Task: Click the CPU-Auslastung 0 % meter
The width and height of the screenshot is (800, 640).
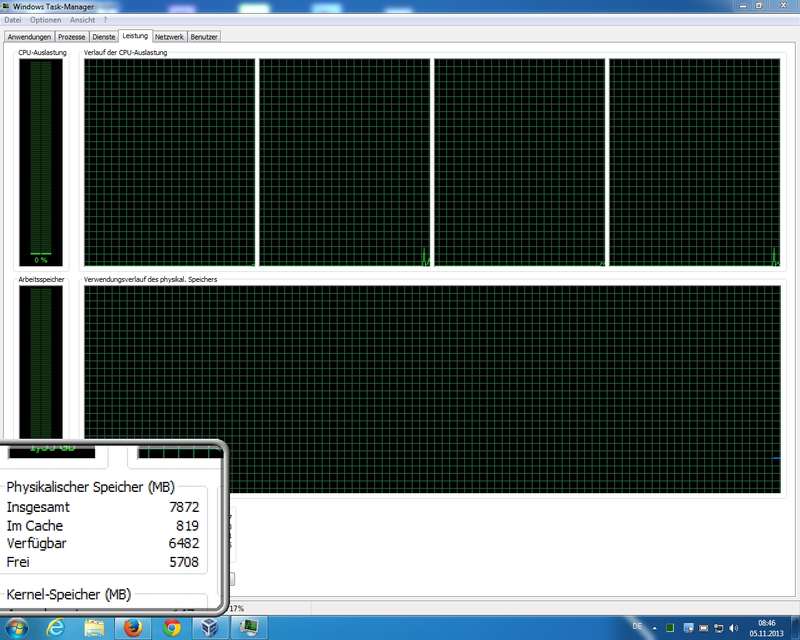Action: coord(41,162)
